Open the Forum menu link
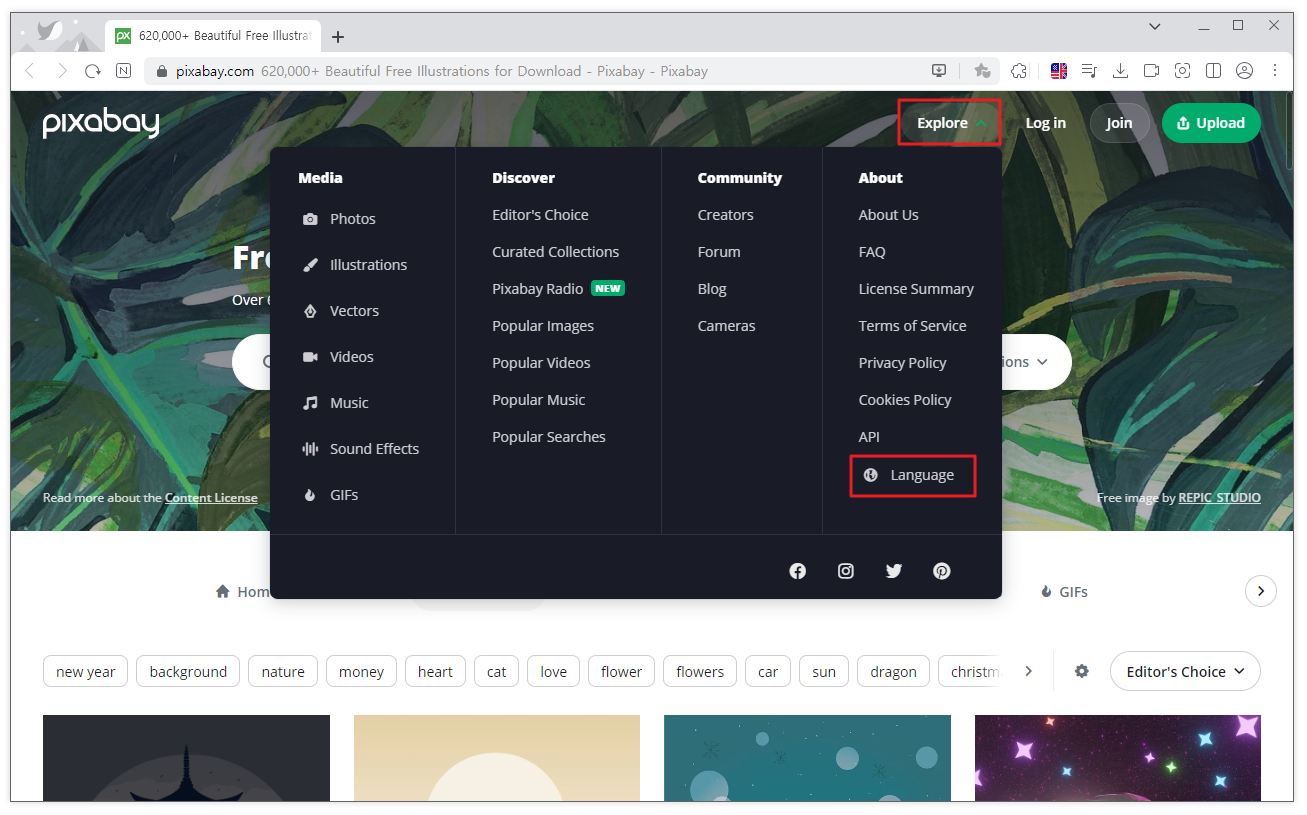 coord(719,252)
